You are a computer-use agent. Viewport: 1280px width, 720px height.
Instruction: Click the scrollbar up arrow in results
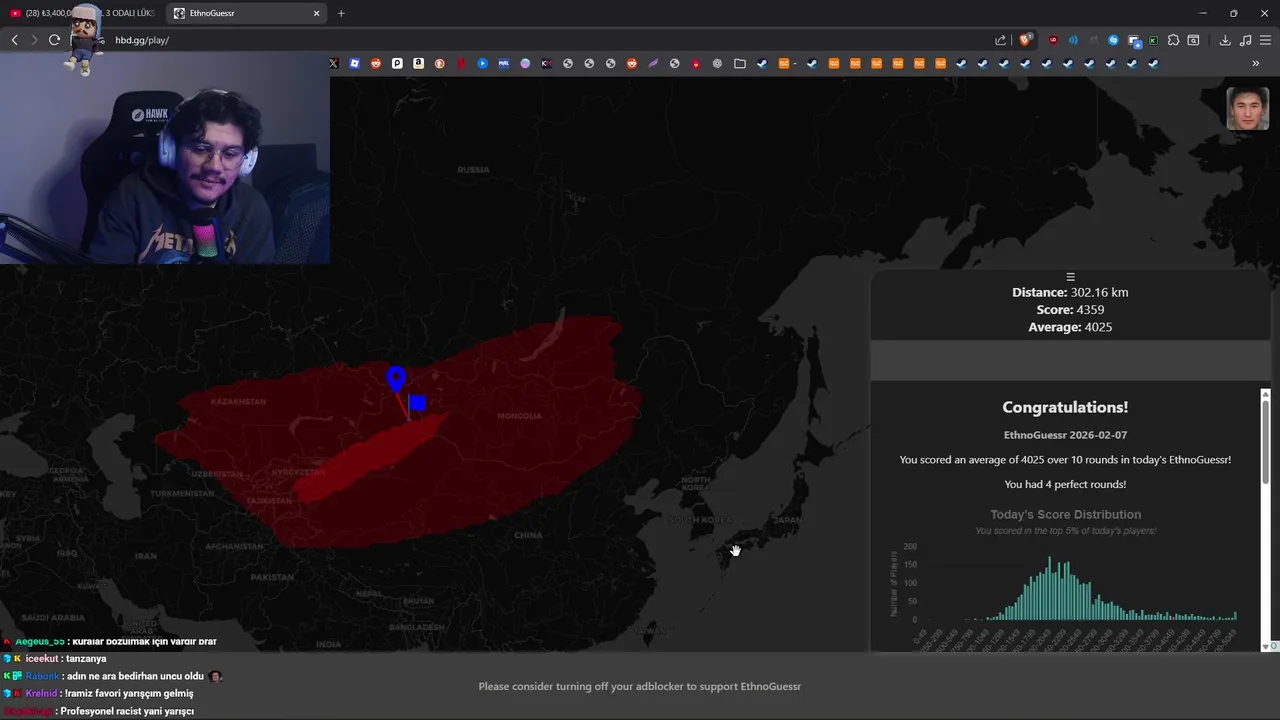1265,394
